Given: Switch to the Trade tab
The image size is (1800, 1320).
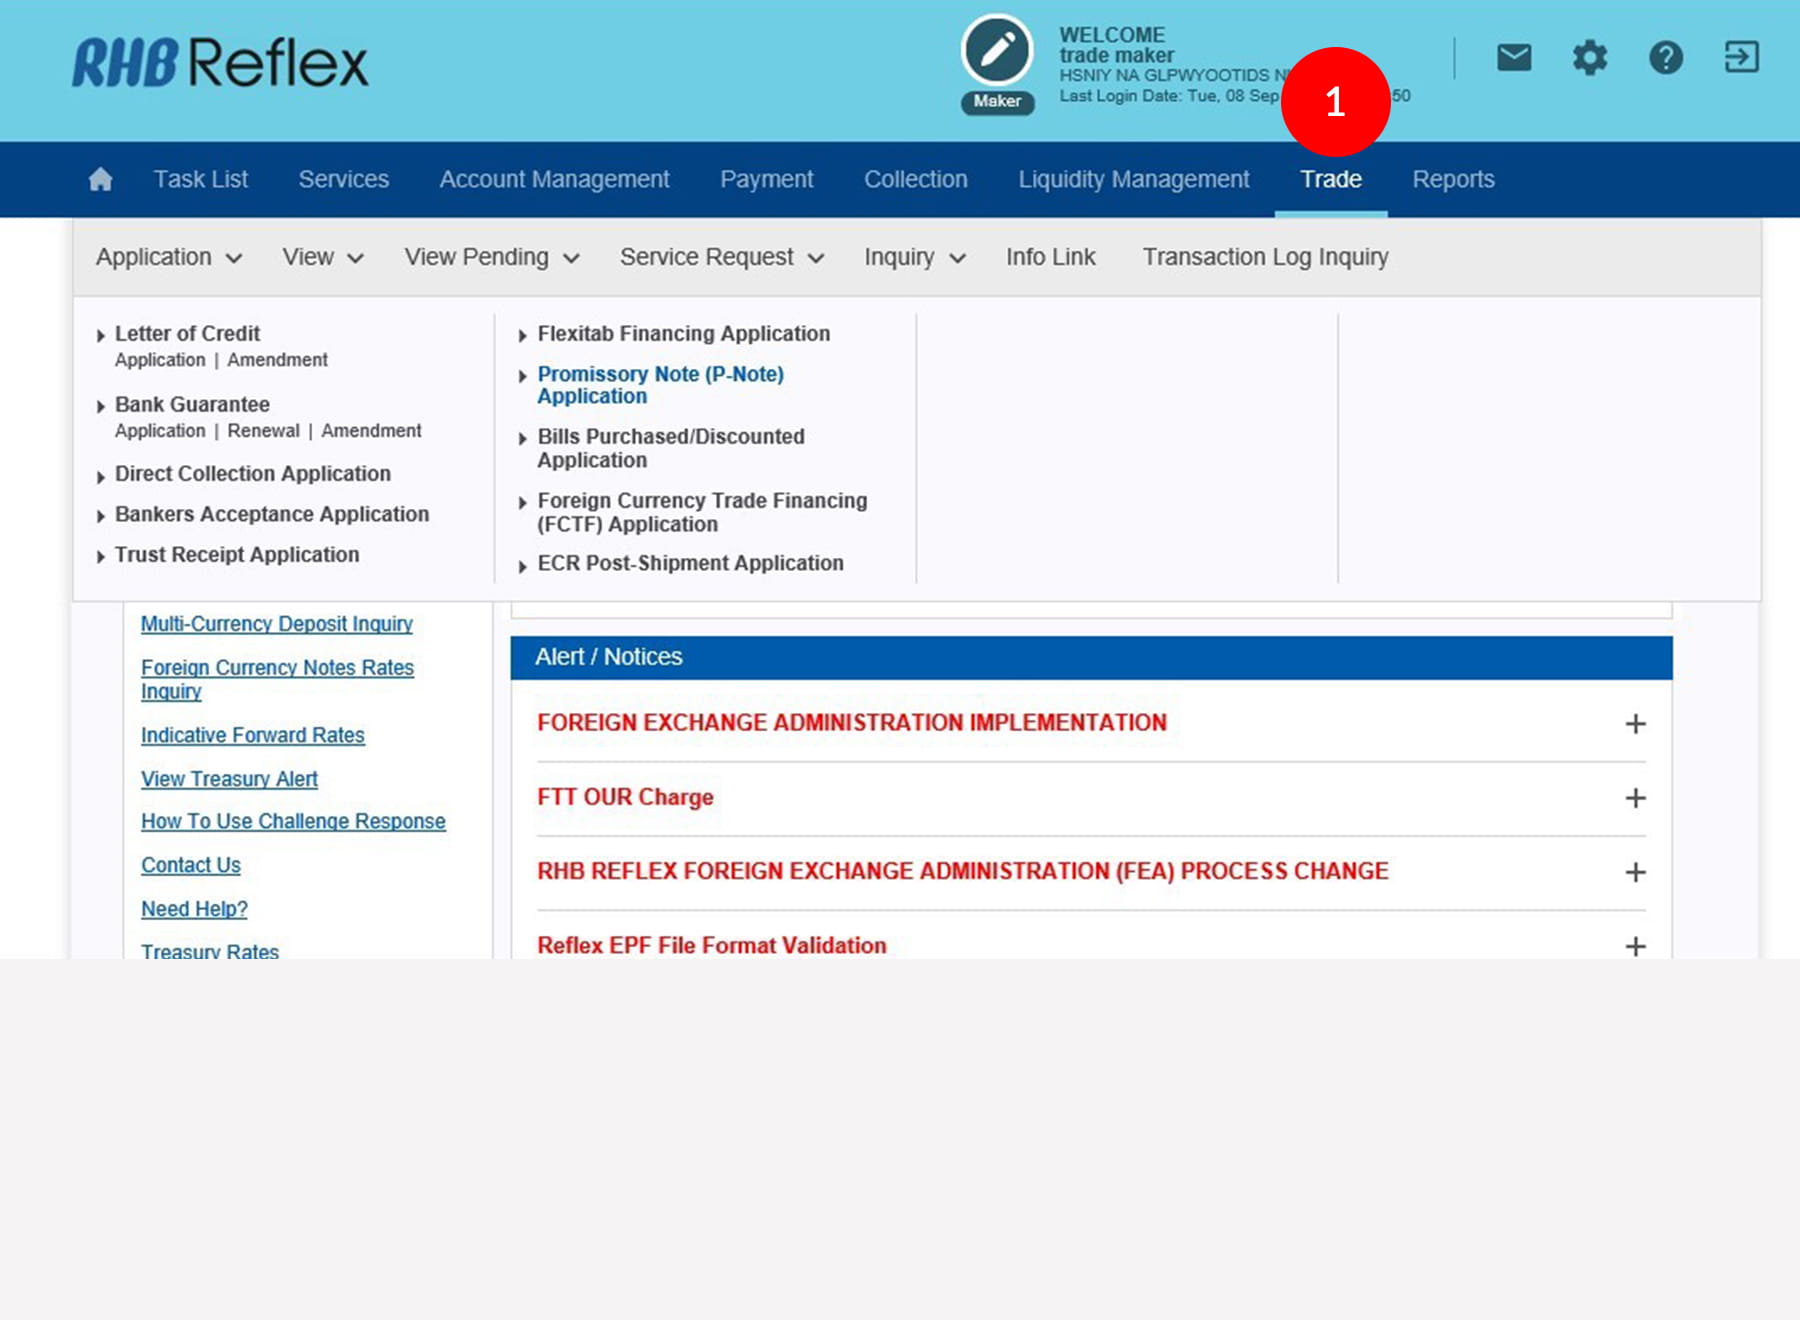Looking at the screenshot, I should point(1330,180).
